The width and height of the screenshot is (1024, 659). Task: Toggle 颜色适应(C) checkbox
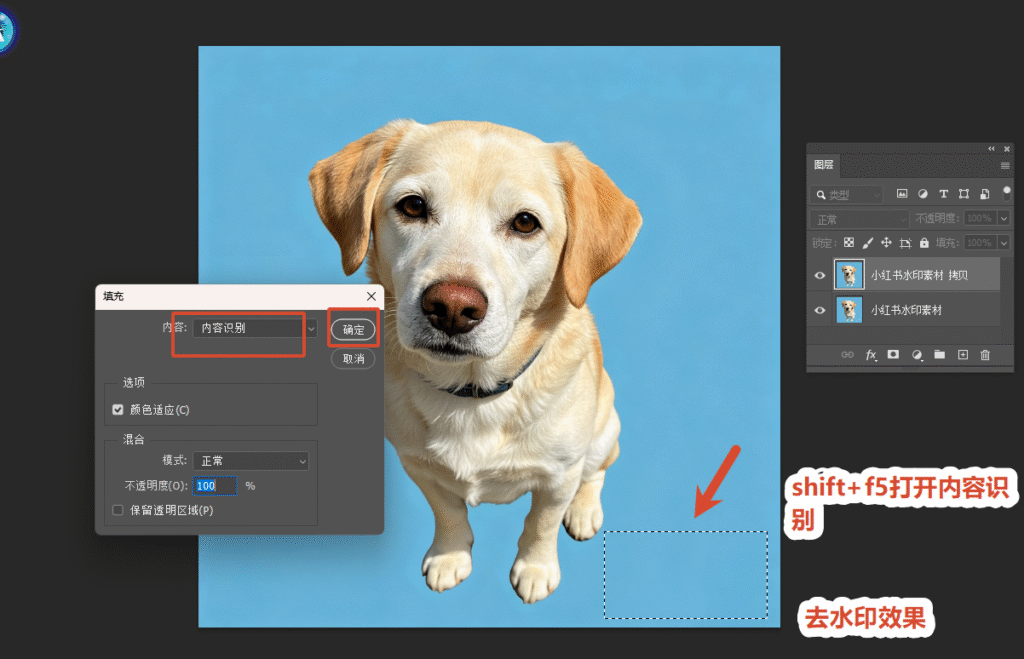[118, 410]
